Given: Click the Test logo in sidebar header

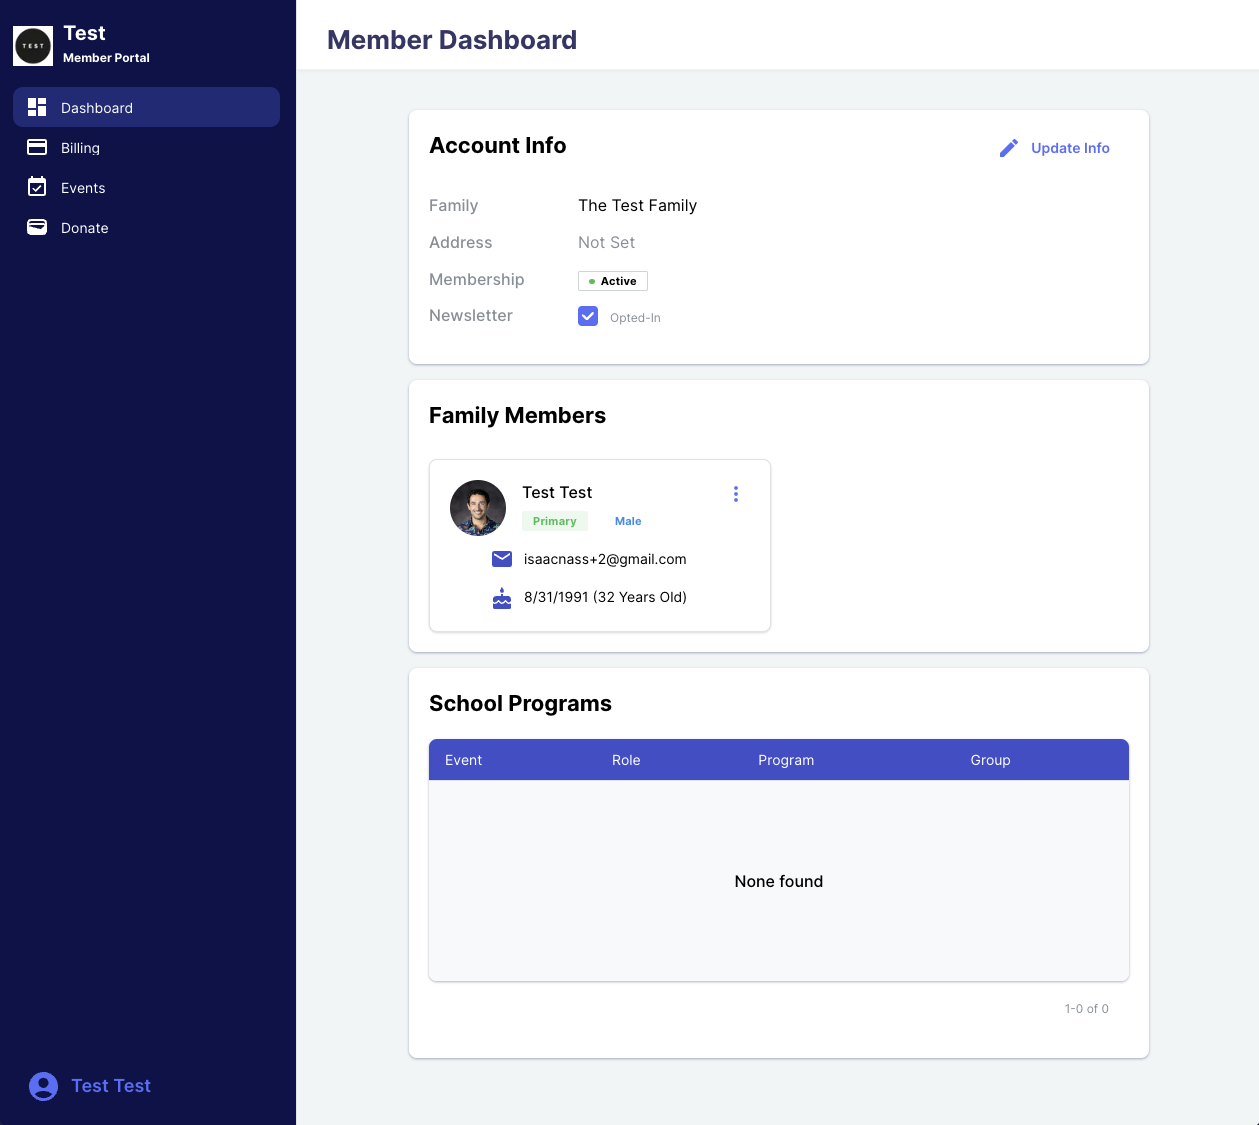Looking at the screenshot, I should coord(33,46).
